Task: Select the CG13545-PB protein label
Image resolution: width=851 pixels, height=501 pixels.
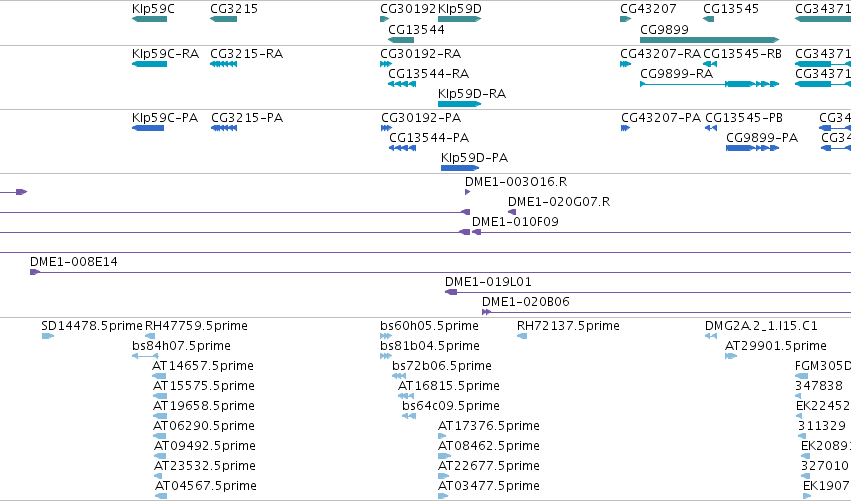Action: 744,118
